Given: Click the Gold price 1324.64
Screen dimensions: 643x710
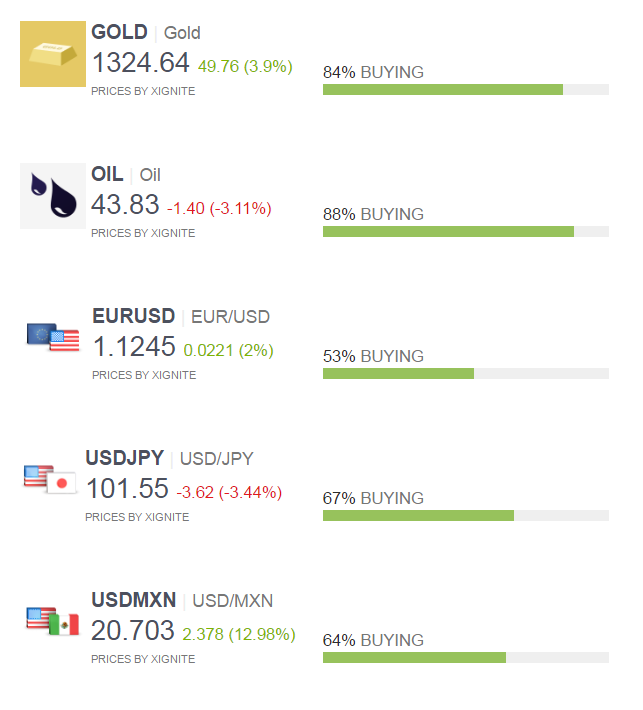Looking at the screenshot, I should click(x=140, y=62).
